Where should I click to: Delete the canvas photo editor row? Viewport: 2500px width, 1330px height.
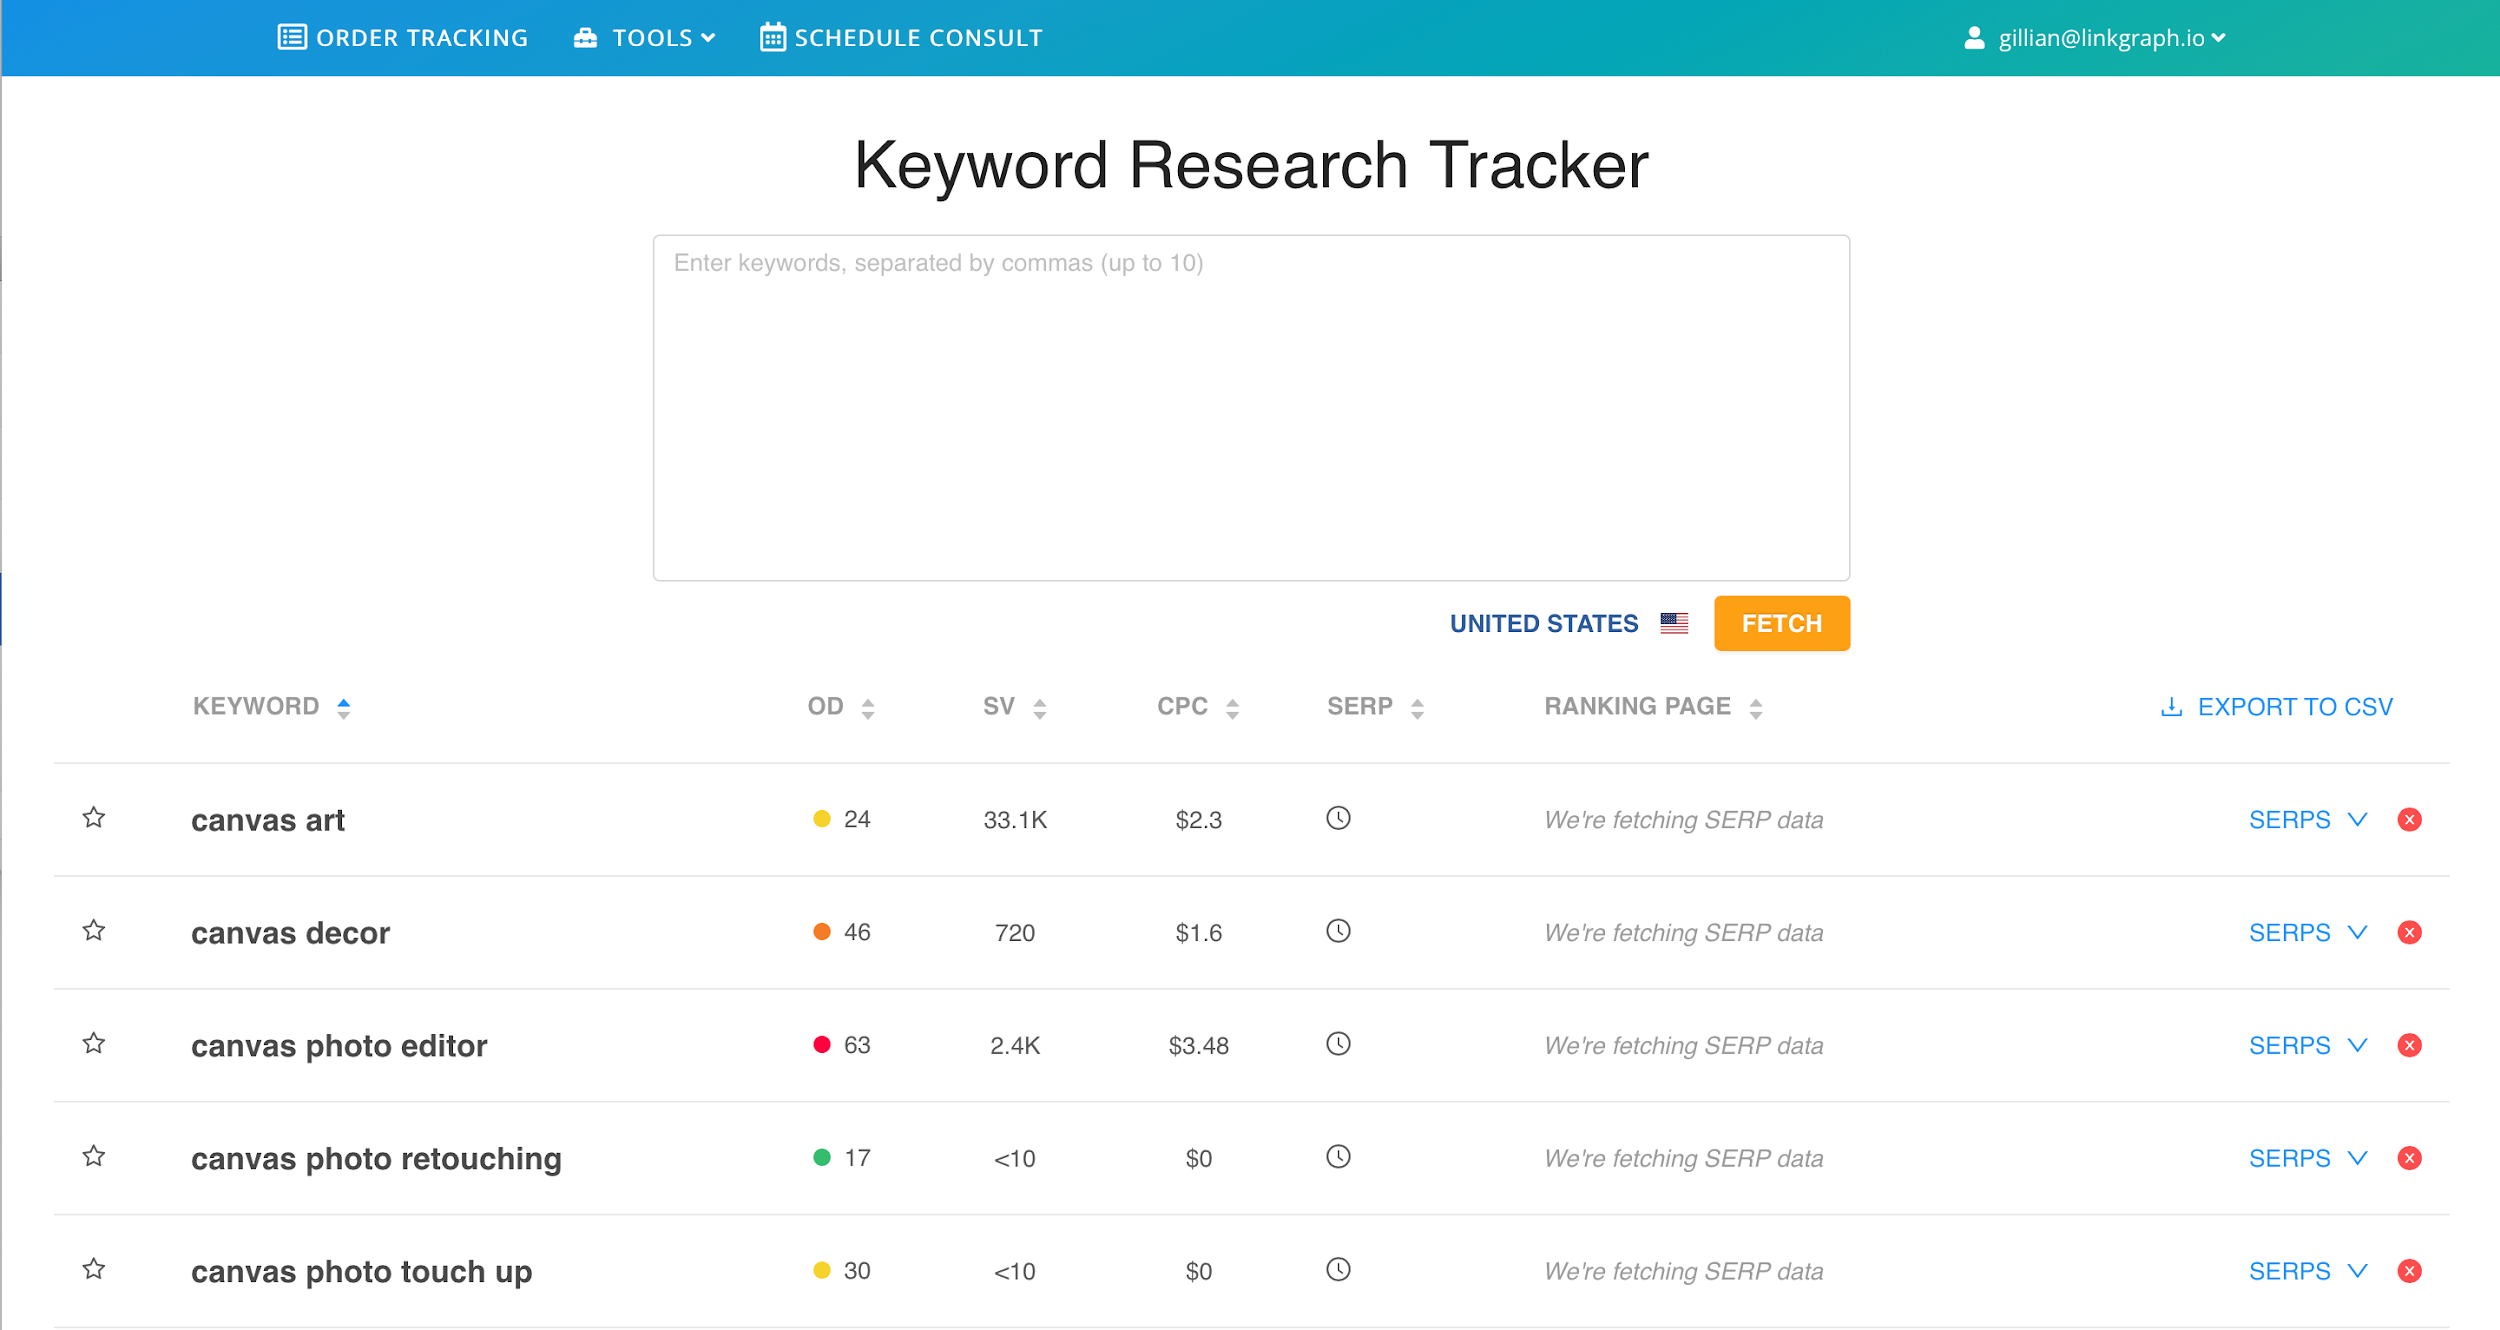click(2410, 1046)
